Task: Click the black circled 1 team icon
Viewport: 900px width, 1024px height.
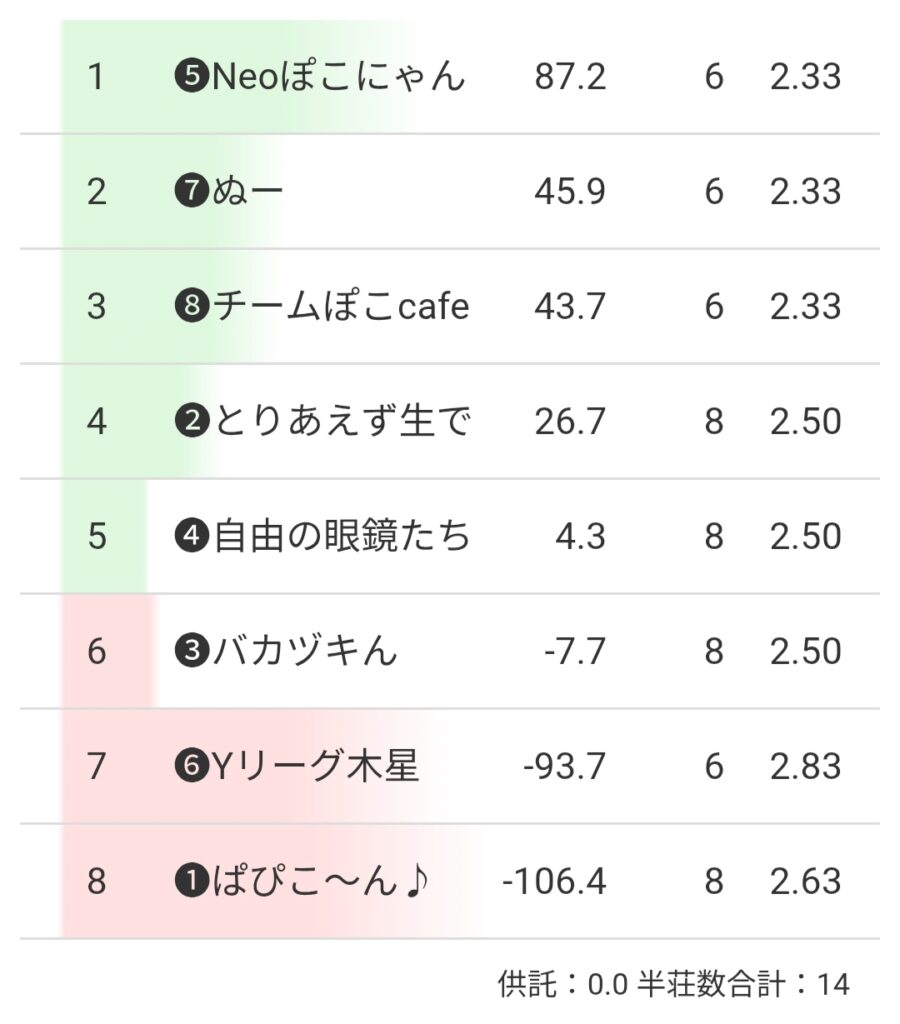Action: click(x=190, y=882)
